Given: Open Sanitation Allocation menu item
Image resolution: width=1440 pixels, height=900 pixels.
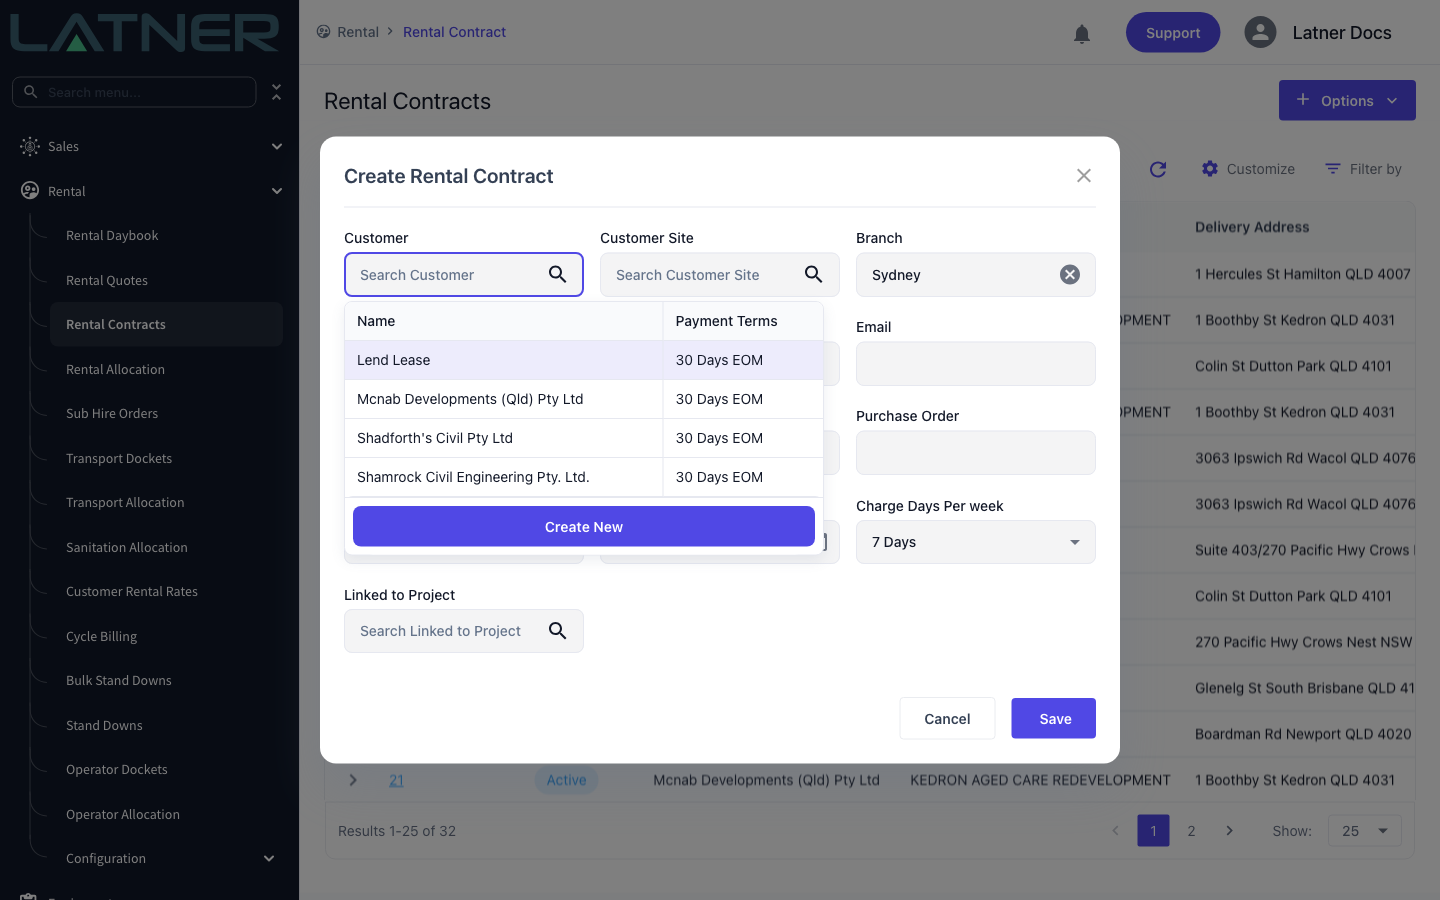Looking at the screenshot, I should tap(127, 548).
